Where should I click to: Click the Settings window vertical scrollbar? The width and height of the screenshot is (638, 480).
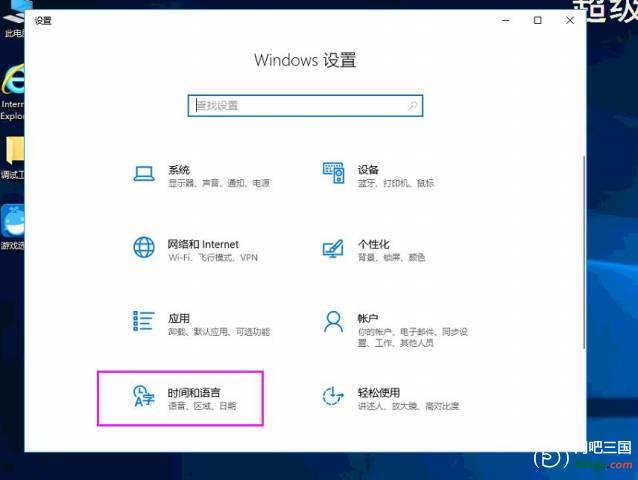584,251
